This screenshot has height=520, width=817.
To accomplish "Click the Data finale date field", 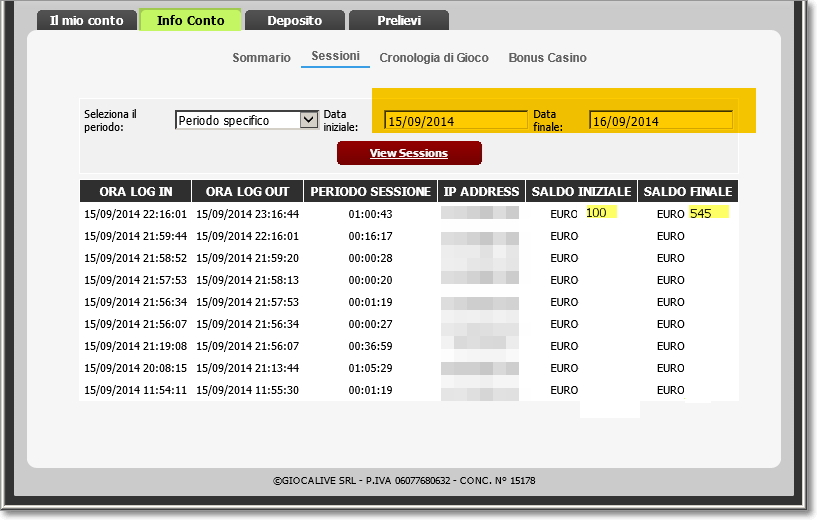I will tap(661, 121).
